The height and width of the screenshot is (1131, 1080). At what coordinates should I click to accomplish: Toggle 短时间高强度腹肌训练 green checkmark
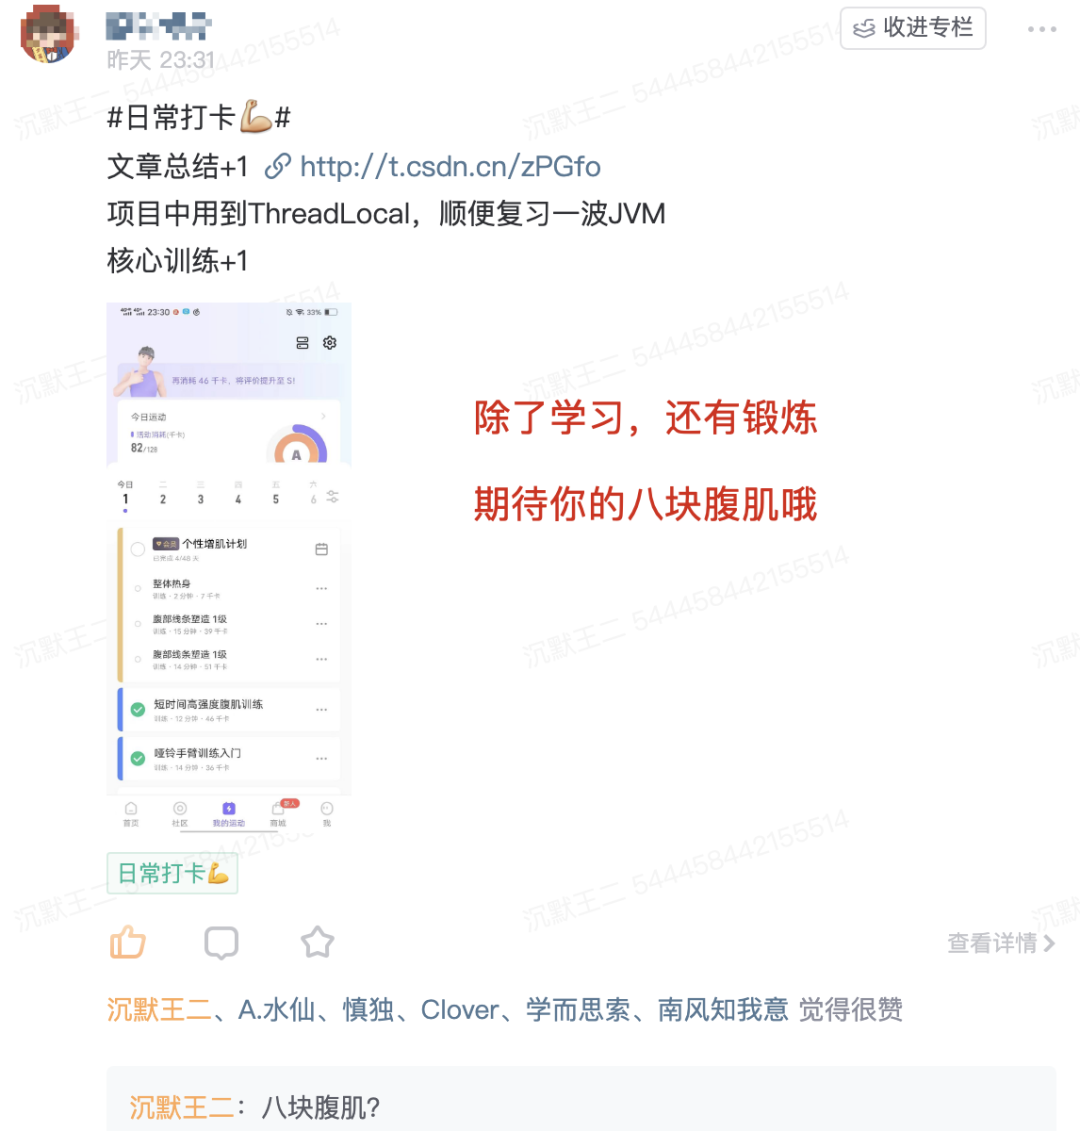pyautogui.click(x=138, y=710)
